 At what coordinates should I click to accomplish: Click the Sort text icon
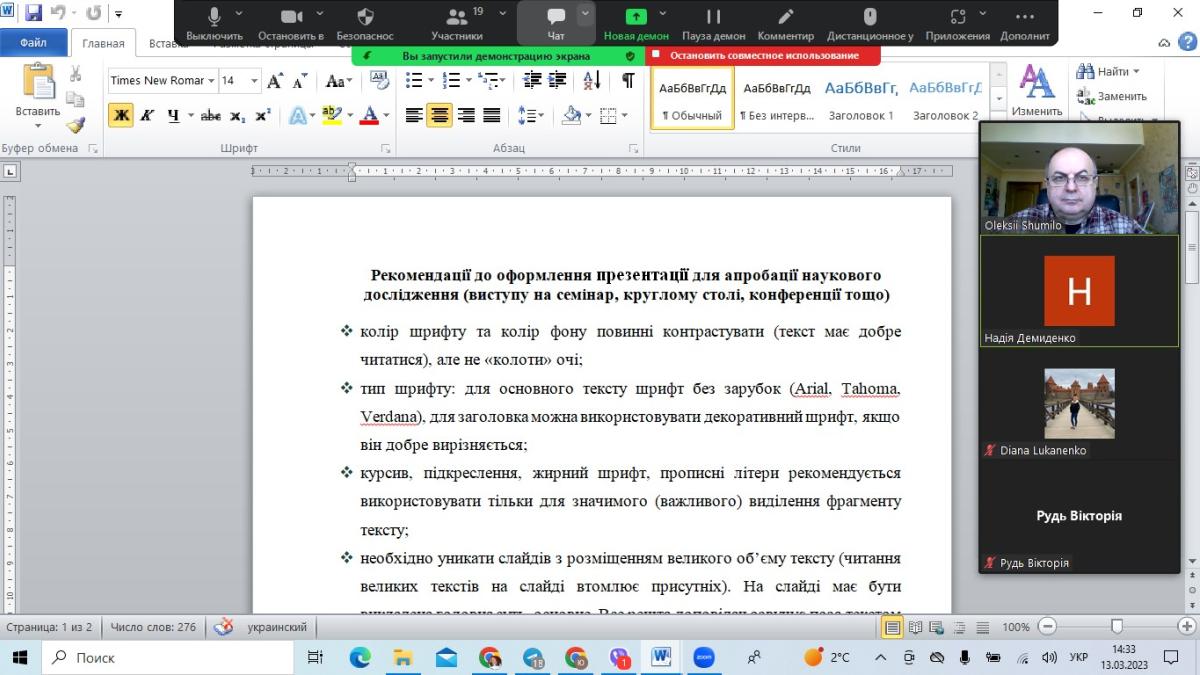(x=591, y=81)
